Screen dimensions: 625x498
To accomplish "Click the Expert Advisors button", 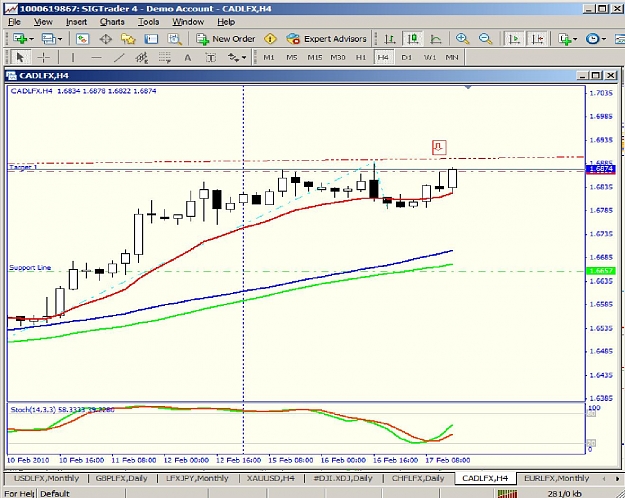I will click(x=326, y=39).
